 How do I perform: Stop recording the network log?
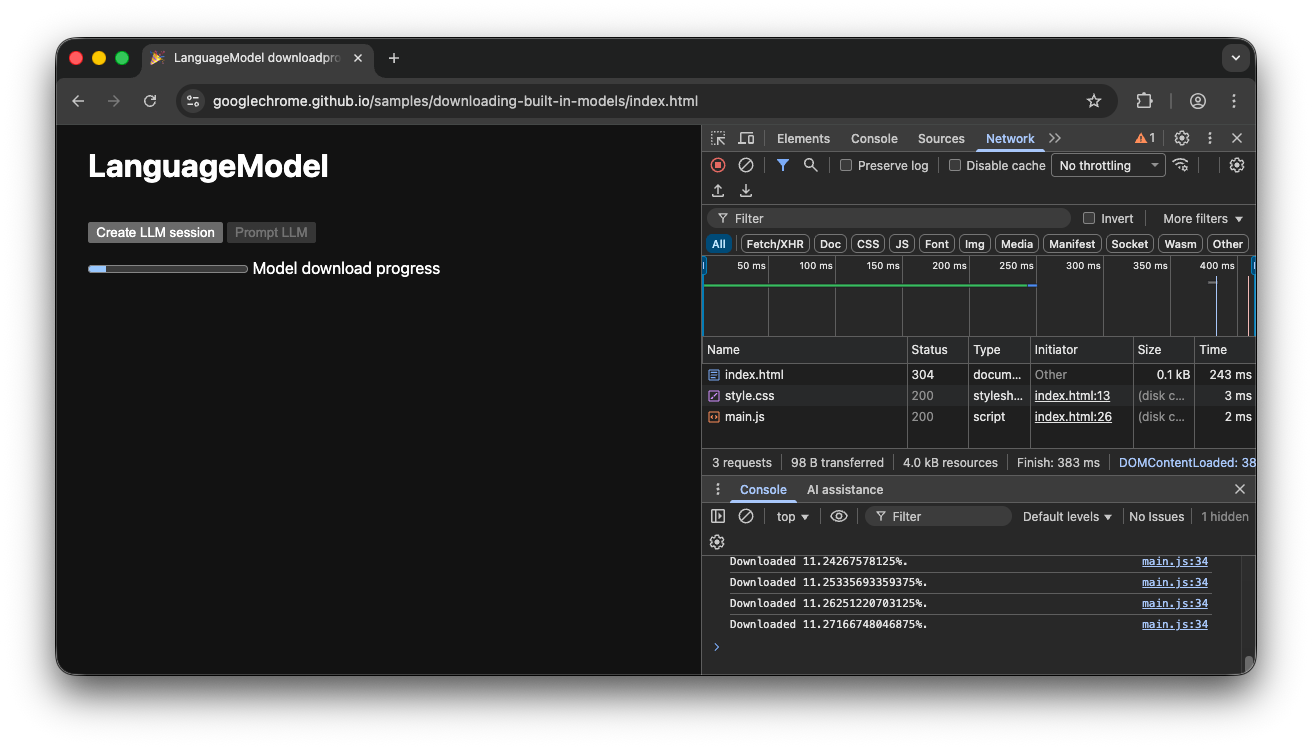[718, 166]
